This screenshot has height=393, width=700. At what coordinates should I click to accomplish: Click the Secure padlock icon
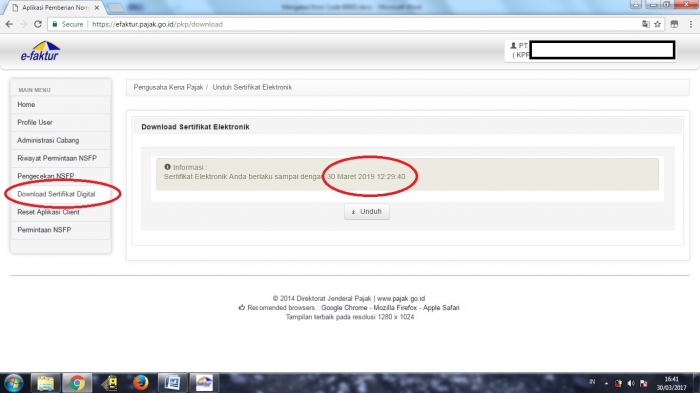(55, 24)
